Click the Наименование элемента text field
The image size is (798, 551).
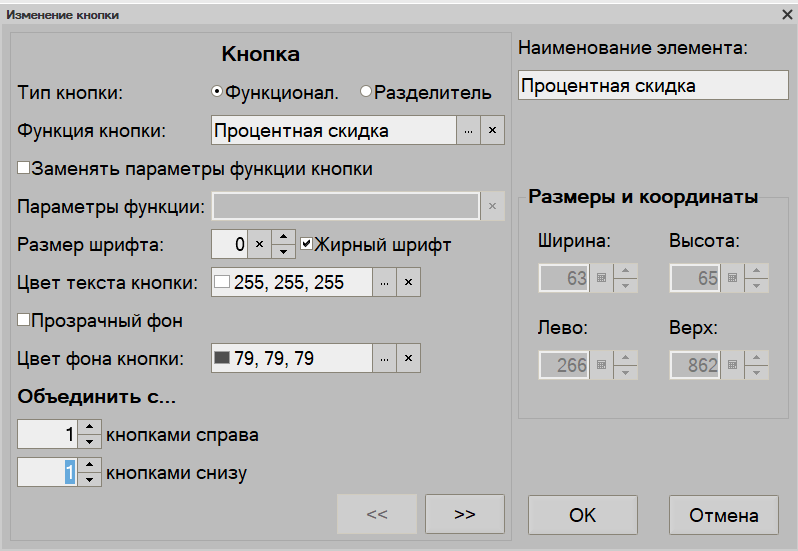[x=653, y=86]
